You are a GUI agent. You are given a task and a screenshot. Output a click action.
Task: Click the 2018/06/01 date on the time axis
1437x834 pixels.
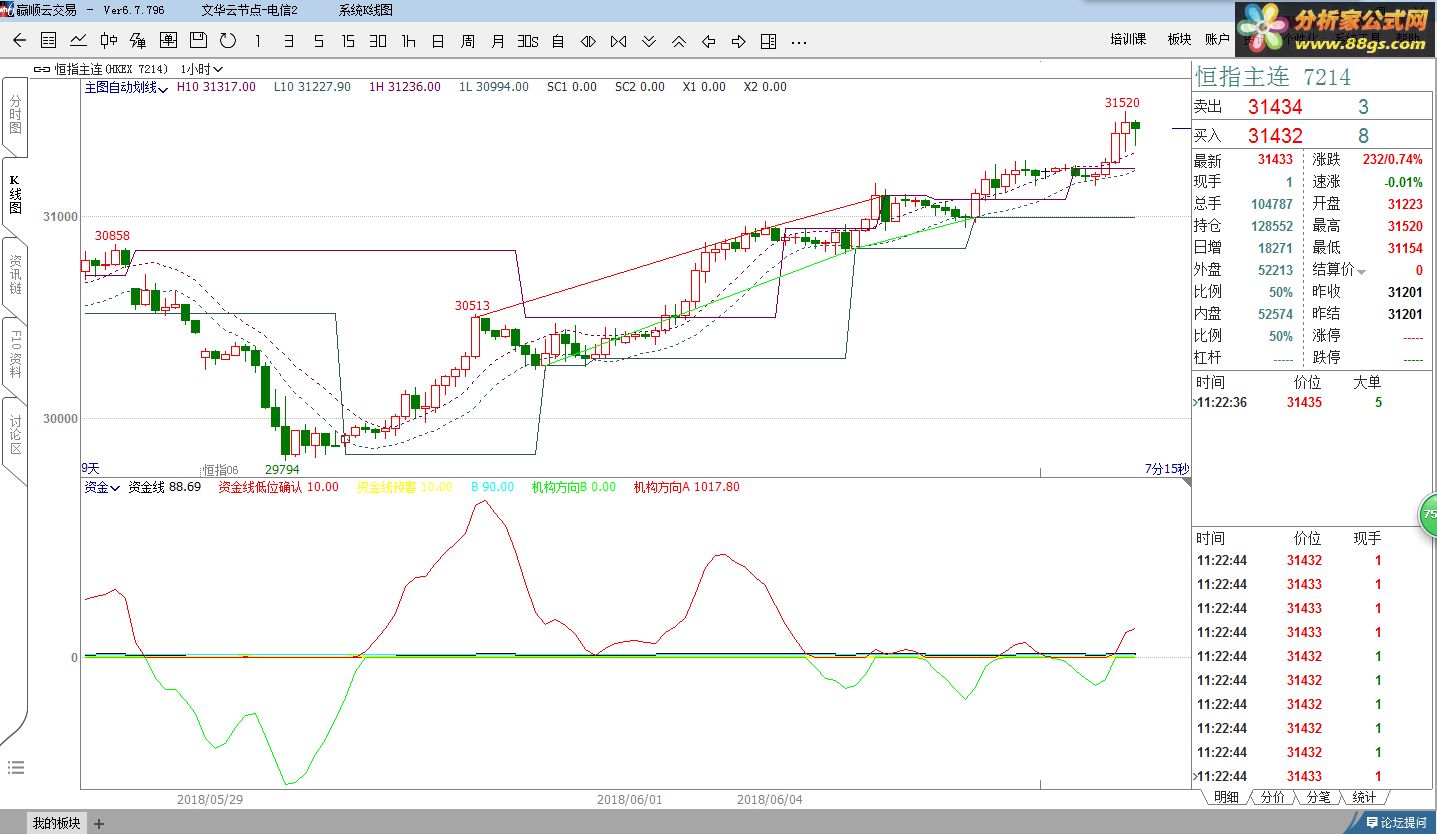pyautogui.click(x=630, y=800)
